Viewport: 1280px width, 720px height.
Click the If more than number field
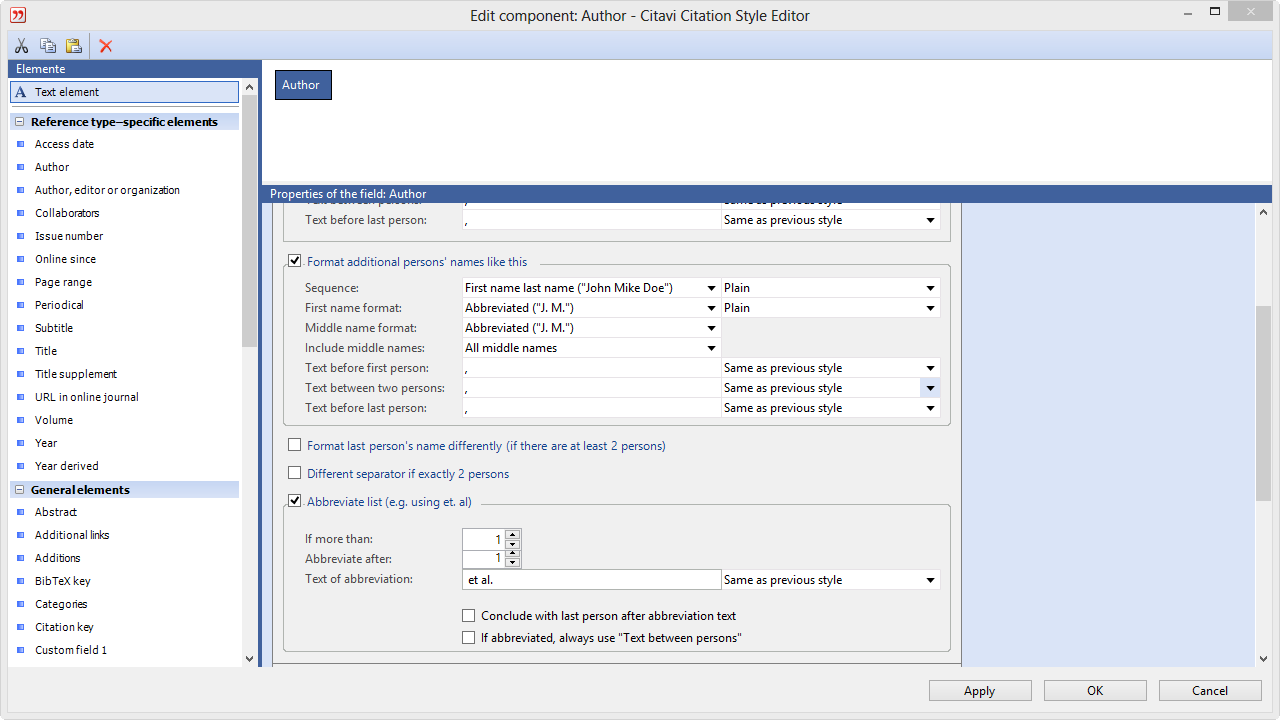coord(483,539)
